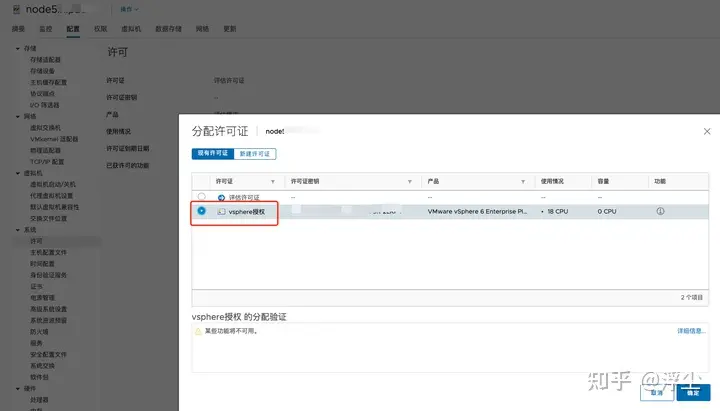
Task: Open the 操作 actions dropdown
Action: tap(129, 9)
